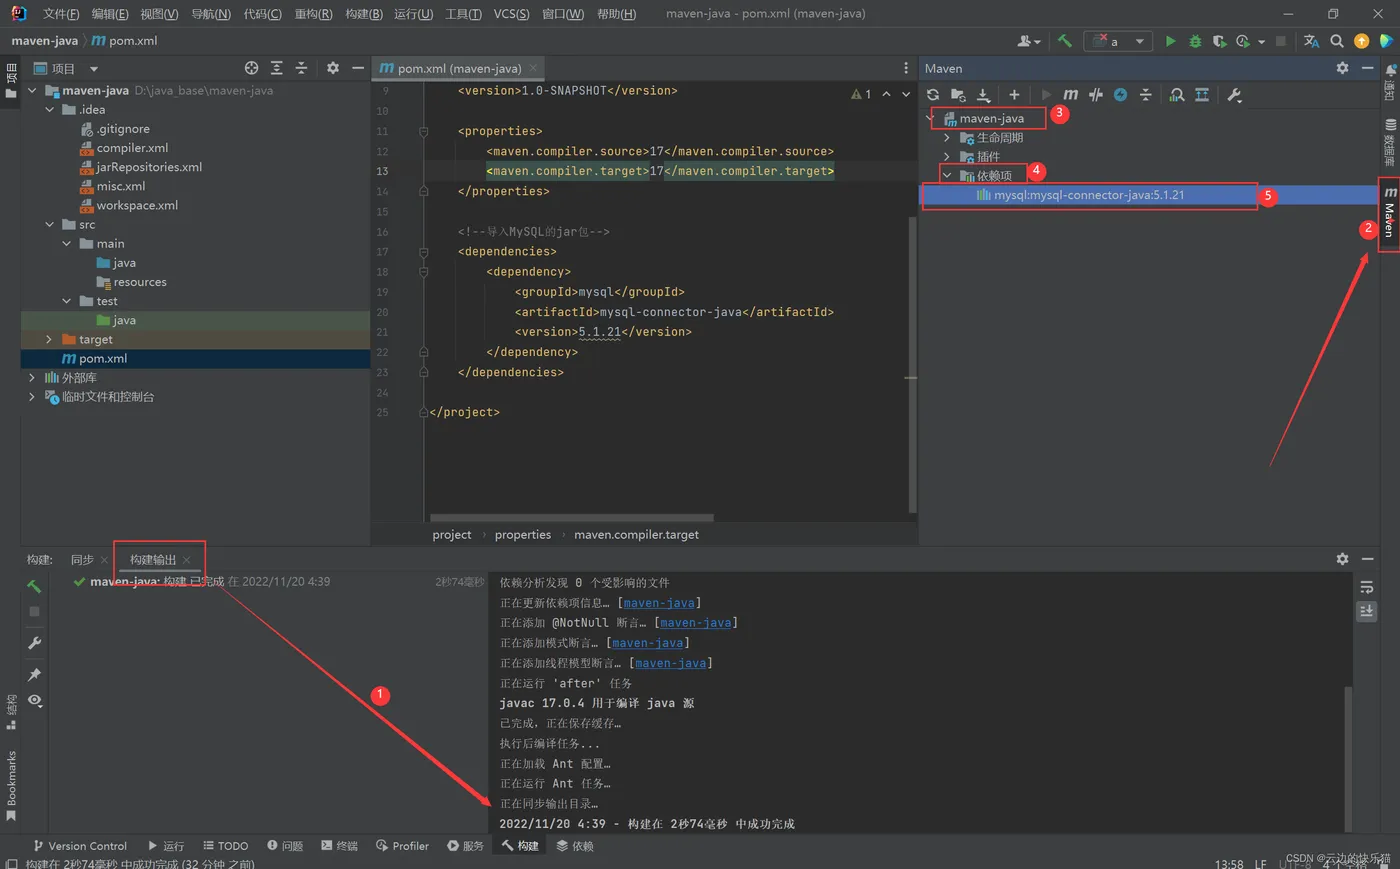Select mysql:mysql-connector-java:5.1.21 dependency

(1088, 195)
